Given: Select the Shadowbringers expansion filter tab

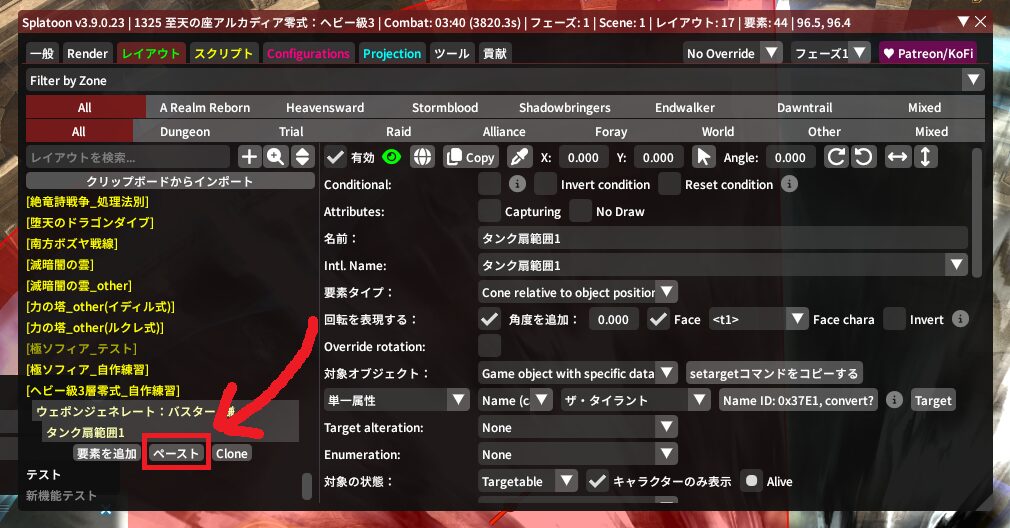Looking at the screenshot, I should pos(564,107).
